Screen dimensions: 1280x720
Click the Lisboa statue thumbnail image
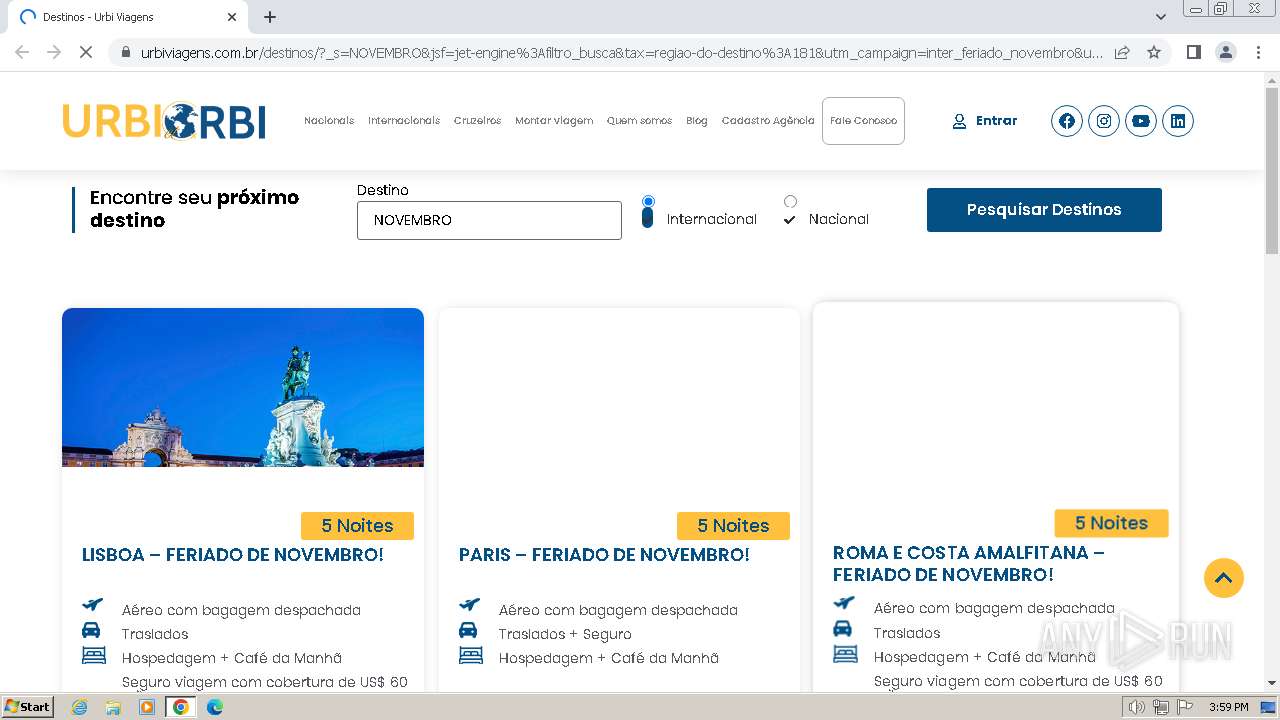click(243, 387)
